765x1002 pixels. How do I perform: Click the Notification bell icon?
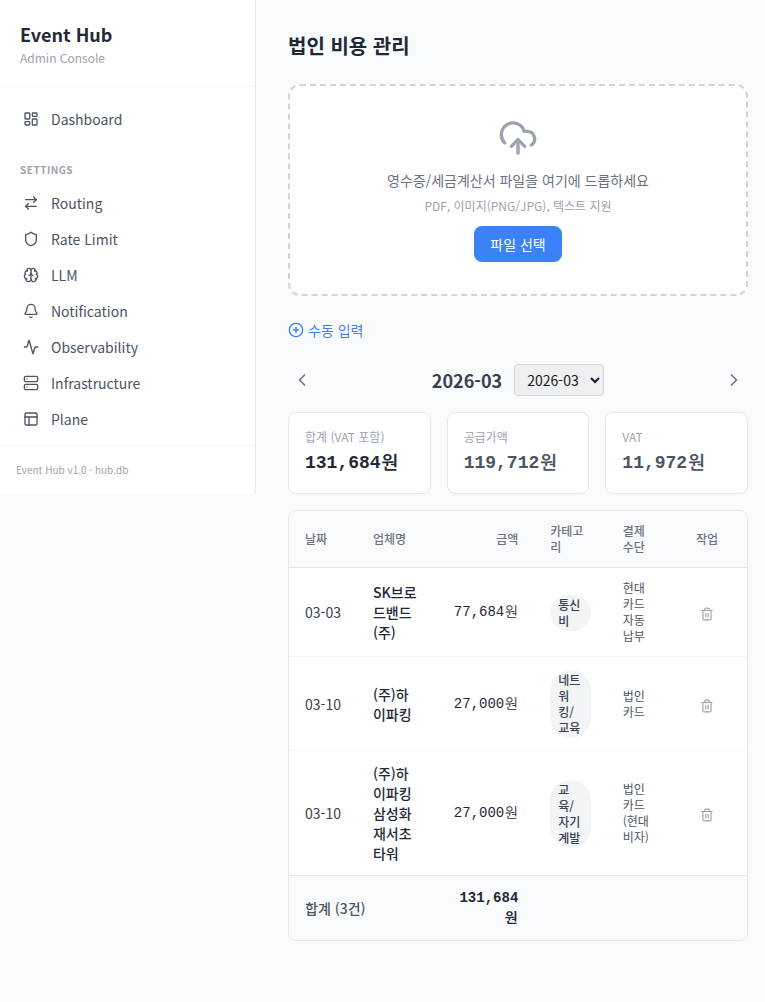tap(31, 312)
